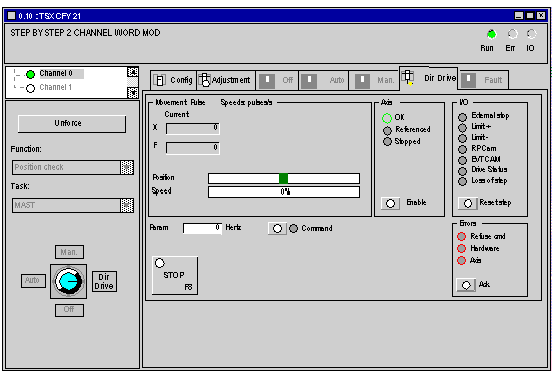Click the Dir Drive tab icon
This screenshot has width=552, height=384.
[x=408, y=77]
